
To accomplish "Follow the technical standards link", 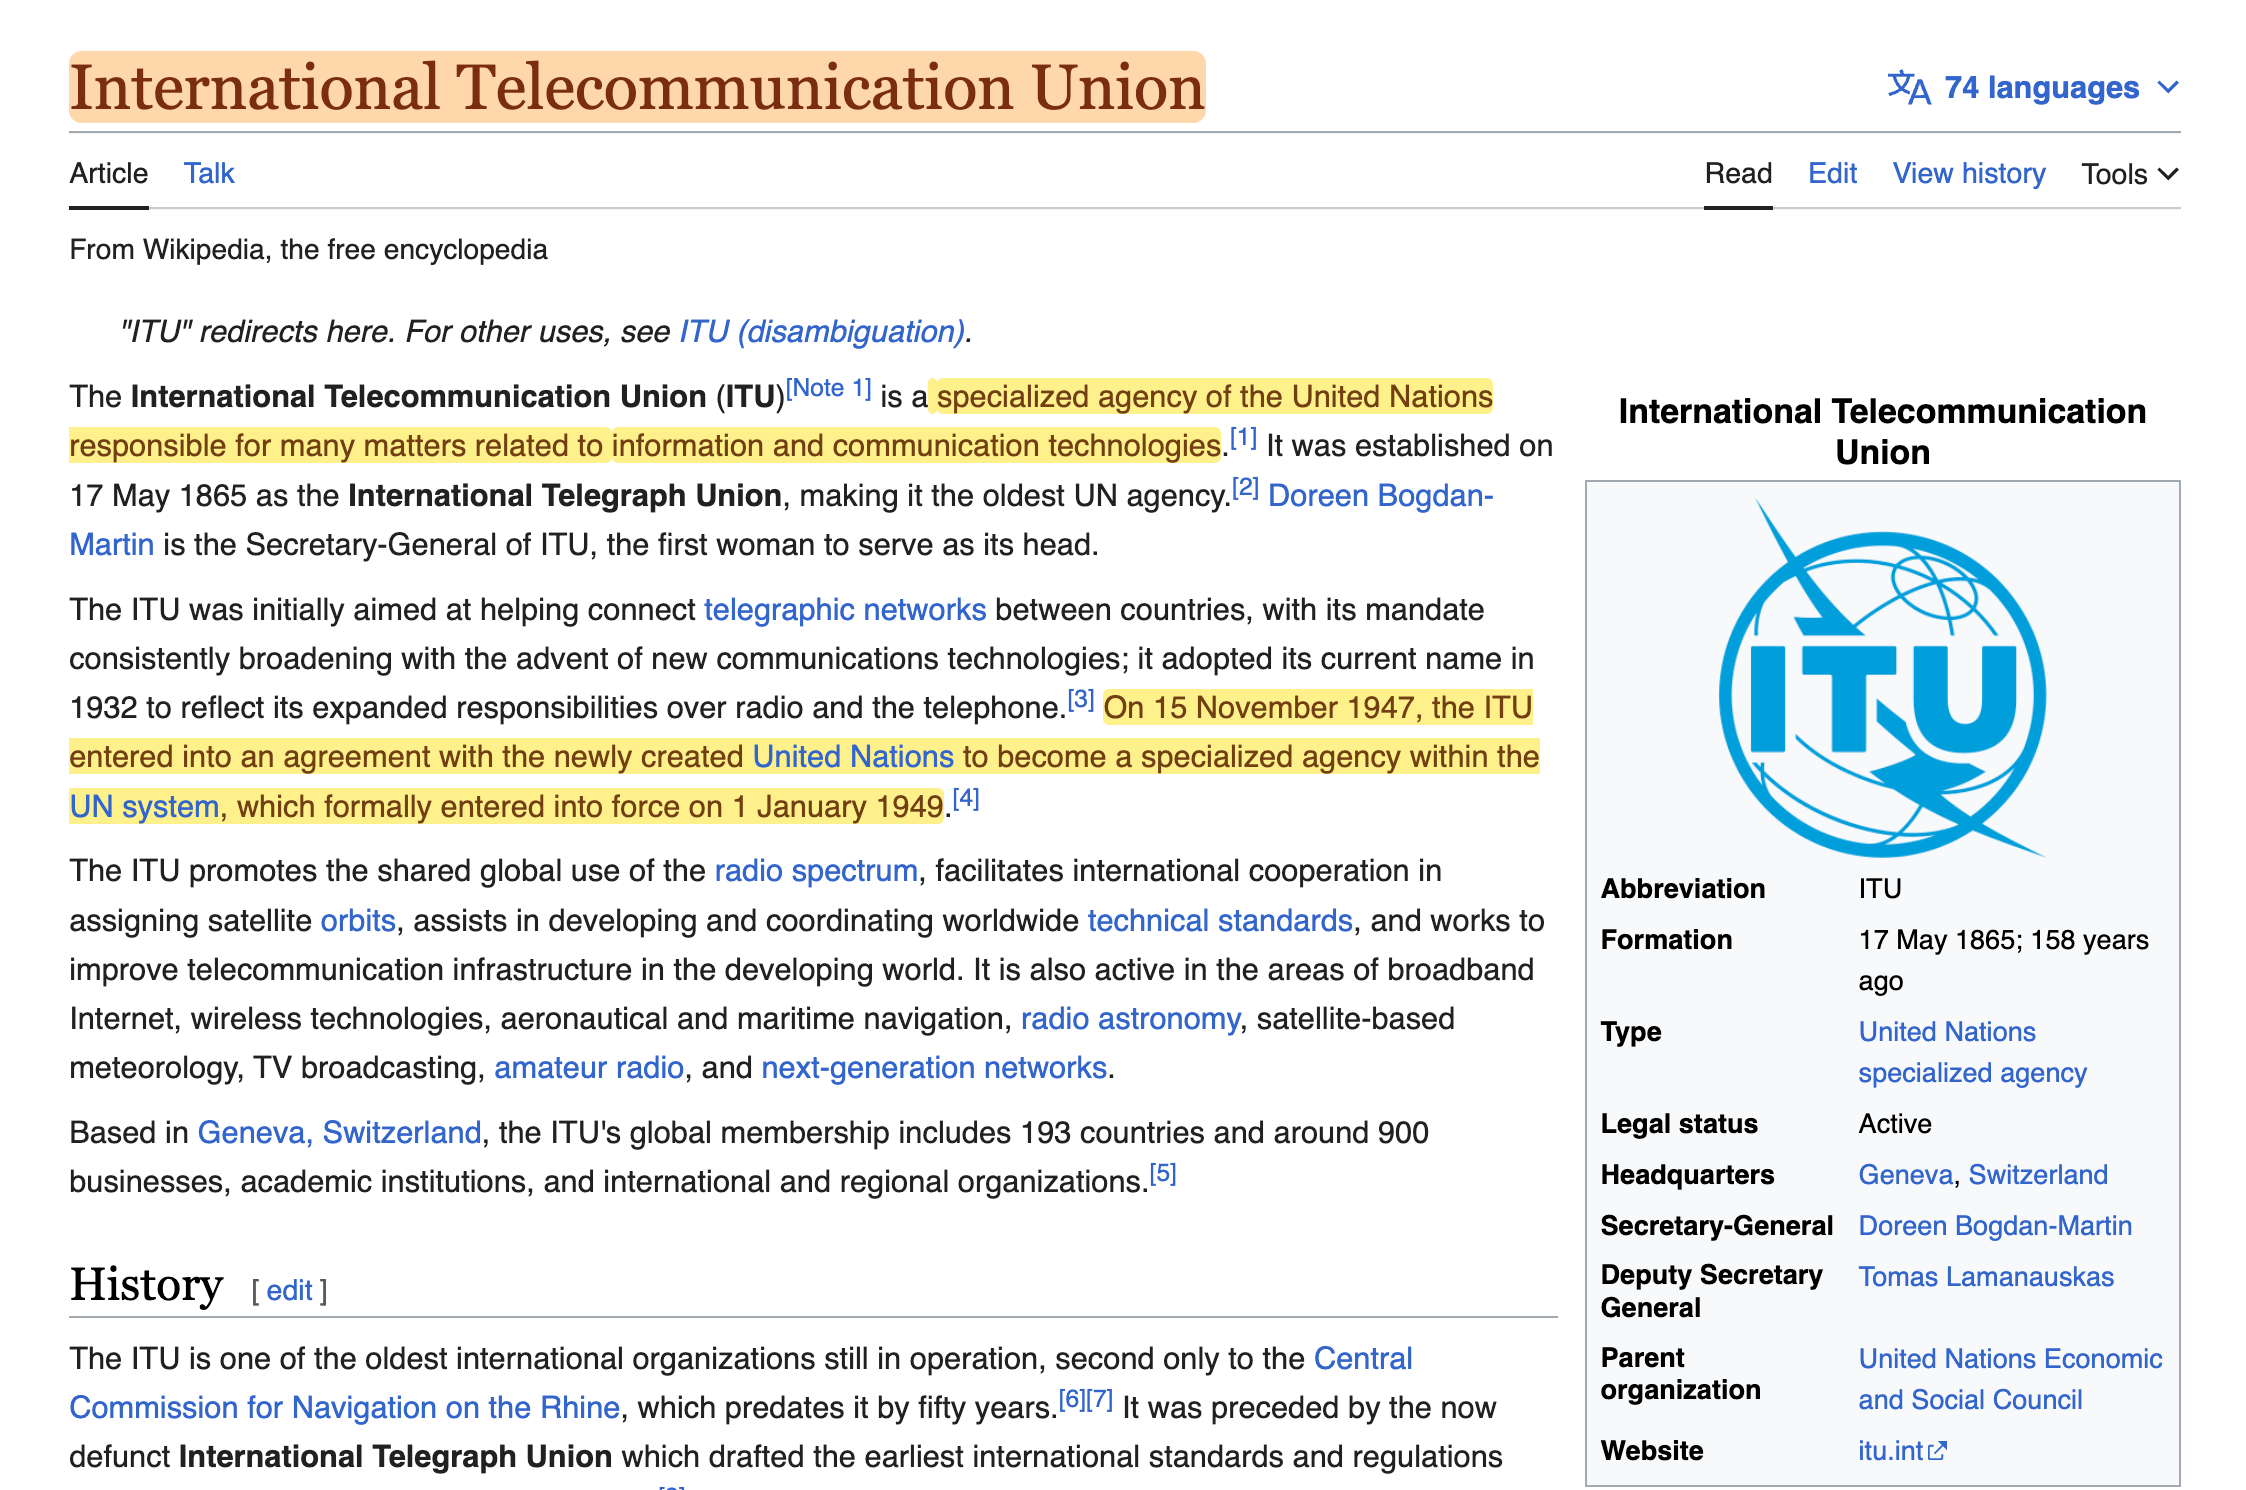I will (x=1220, y=920).
